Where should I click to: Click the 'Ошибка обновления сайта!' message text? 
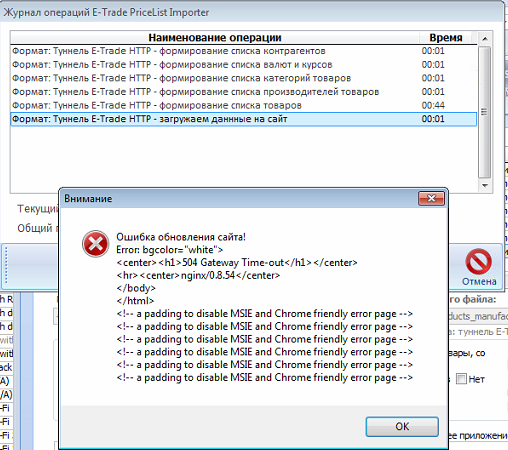tap(181, 237)
